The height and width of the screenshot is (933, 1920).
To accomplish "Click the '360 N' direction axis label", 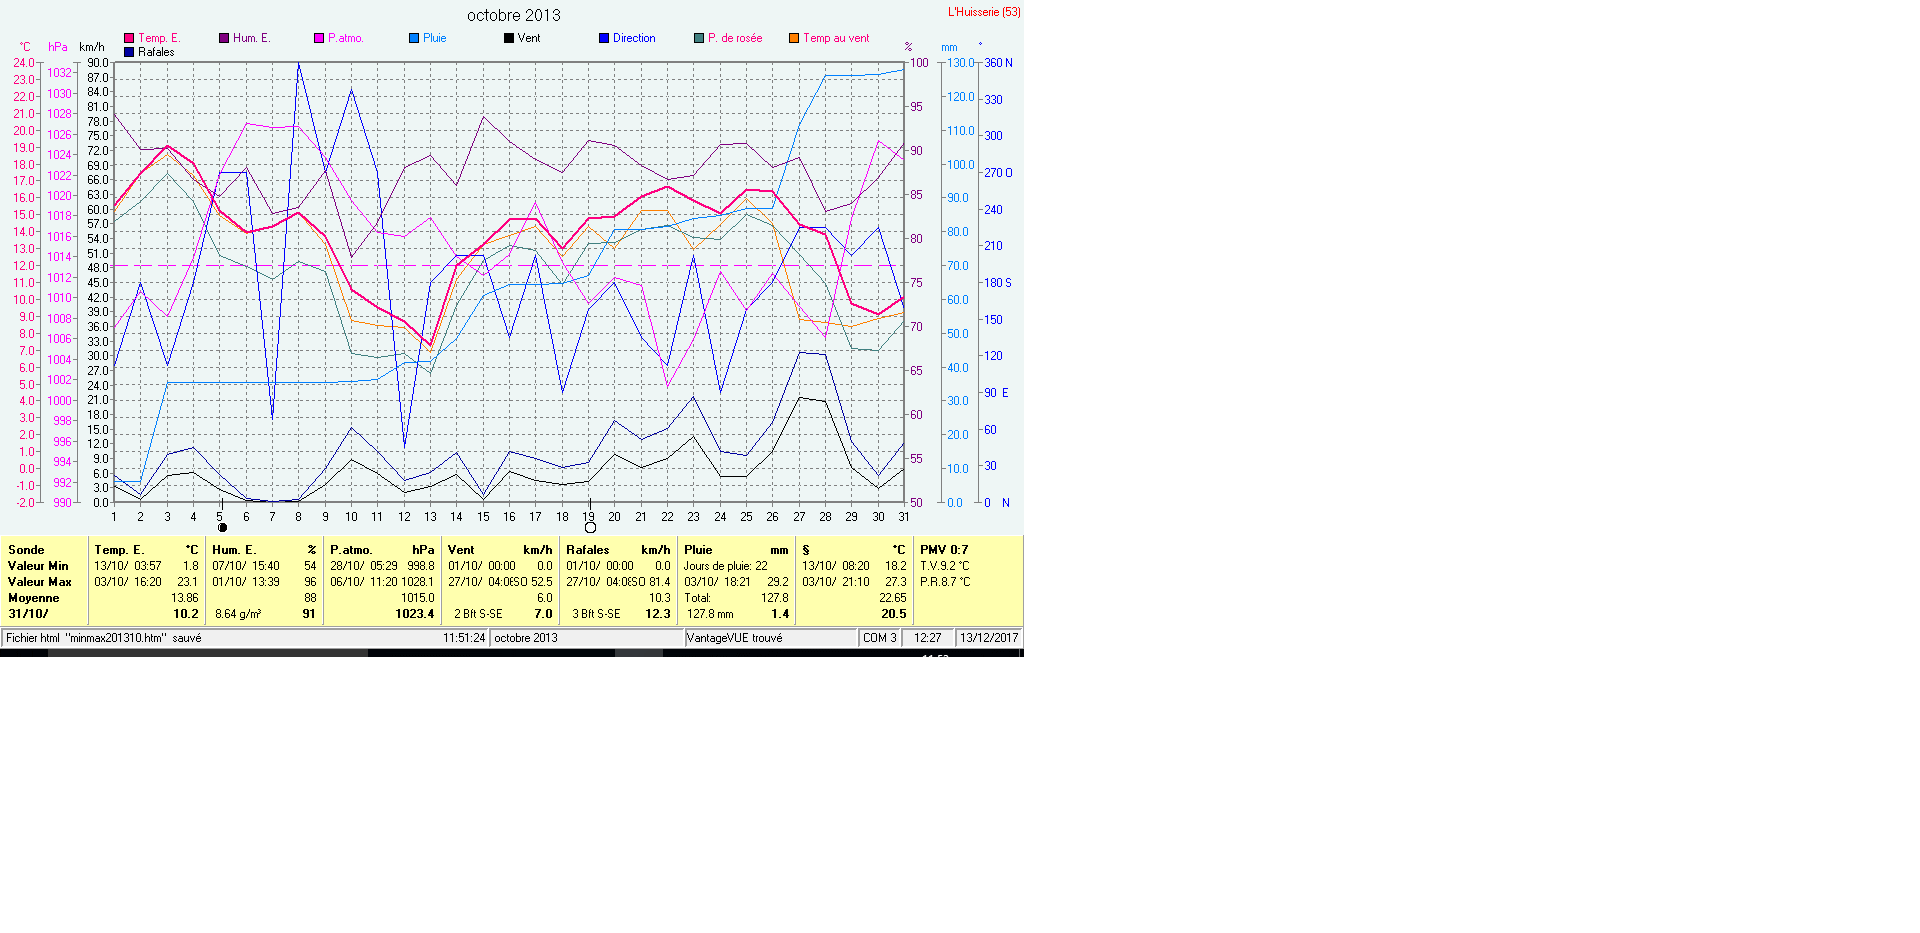I will click(x=998, y=63).
